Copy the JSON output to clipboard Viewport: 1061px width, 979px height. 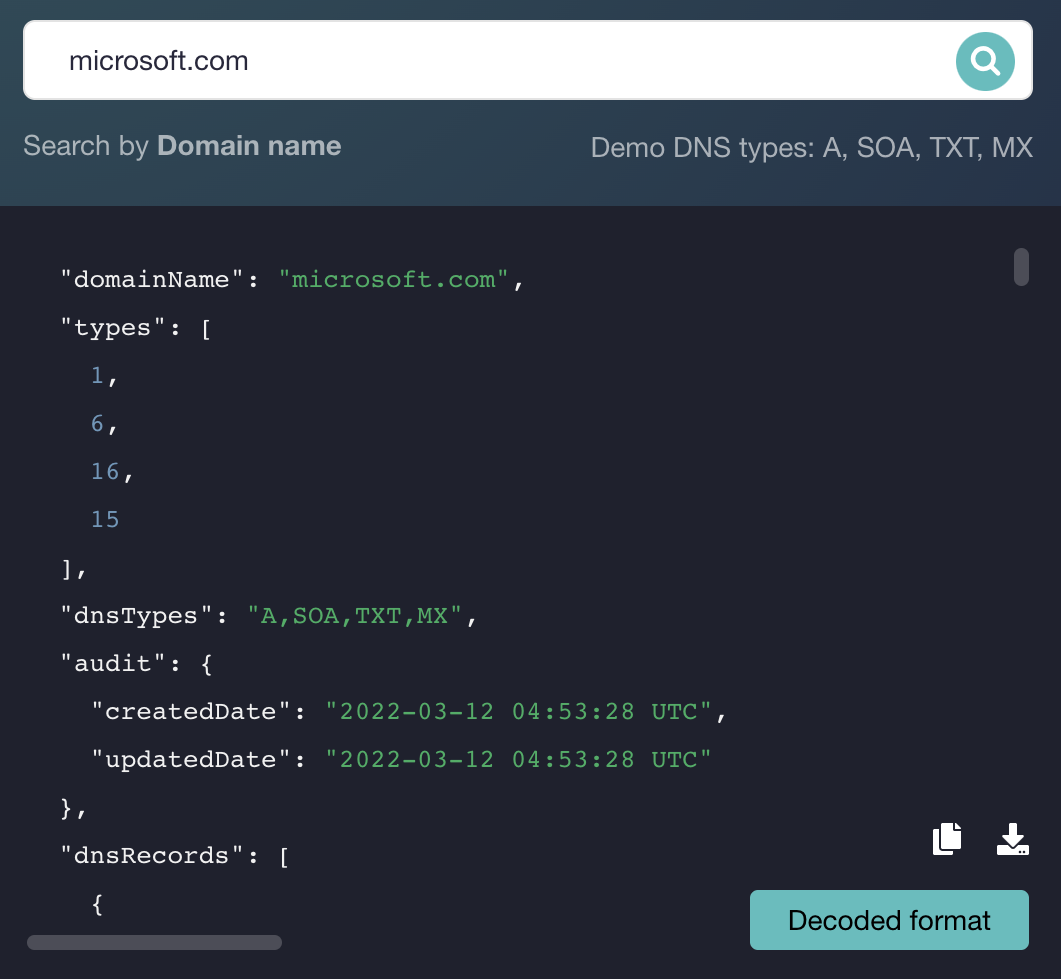point(947,839)
